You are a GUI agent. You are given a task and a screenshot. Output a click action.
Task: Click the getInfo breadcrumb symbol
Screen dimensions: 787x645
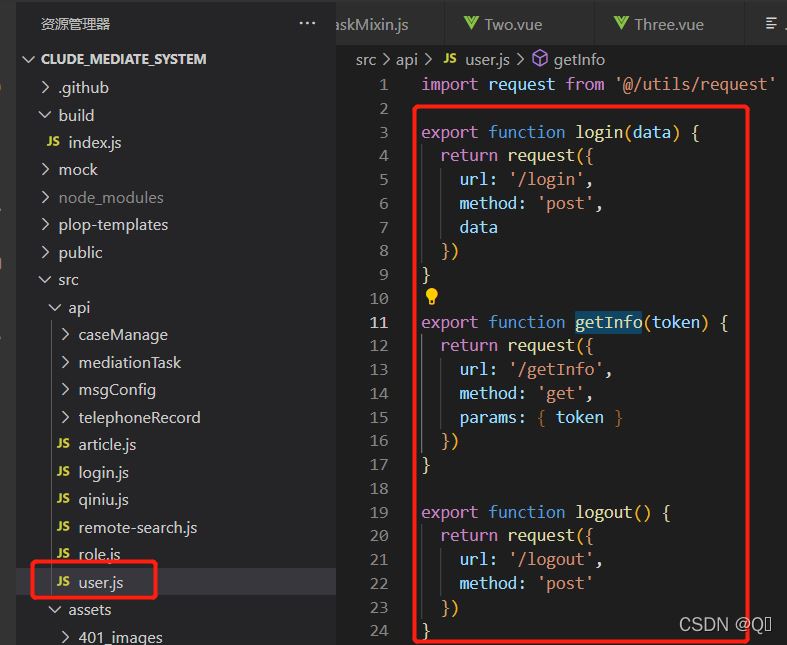(579, 60)
